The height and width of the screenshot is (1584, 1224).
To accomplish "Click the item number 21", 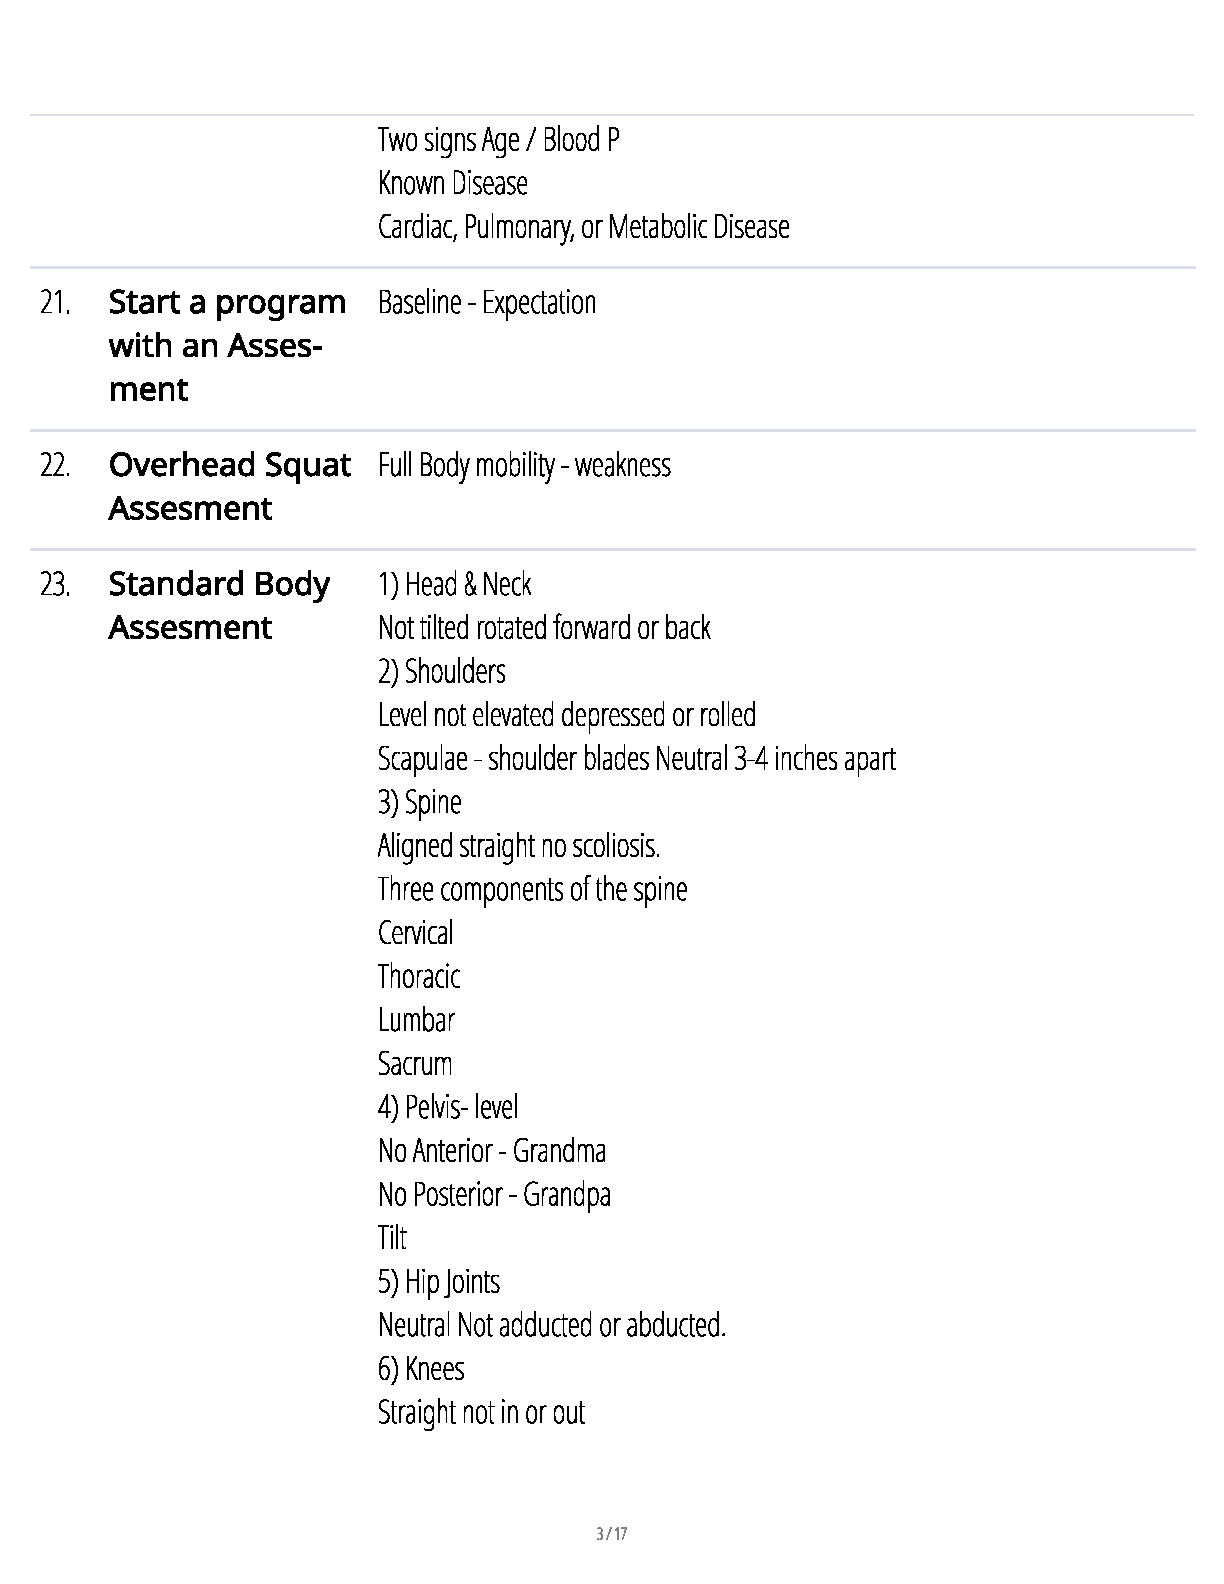I will pyautogui.click(x=55, y=302).
